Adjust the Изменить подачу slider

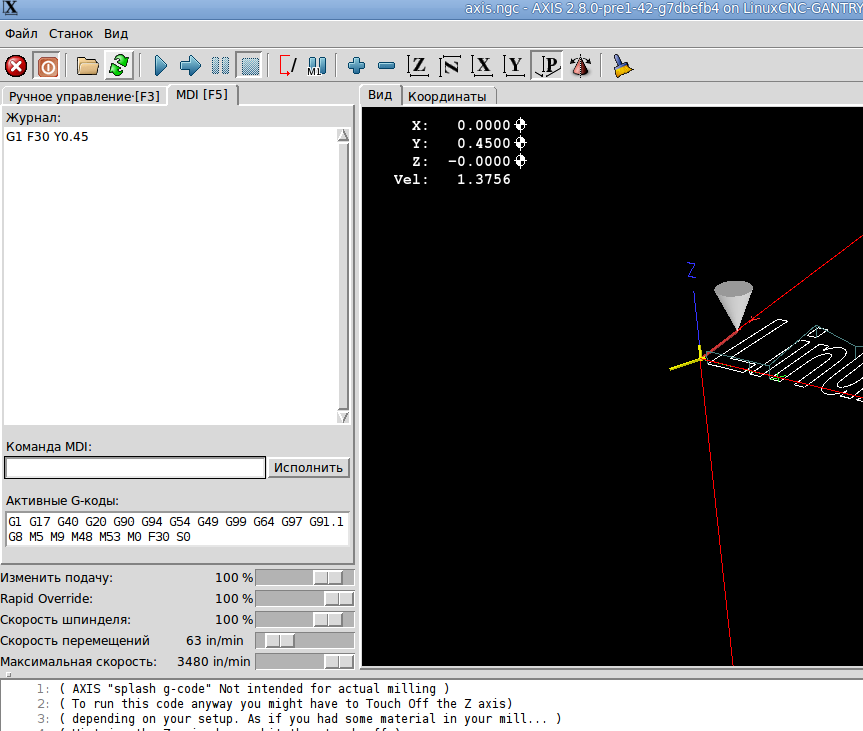[327, 578]
